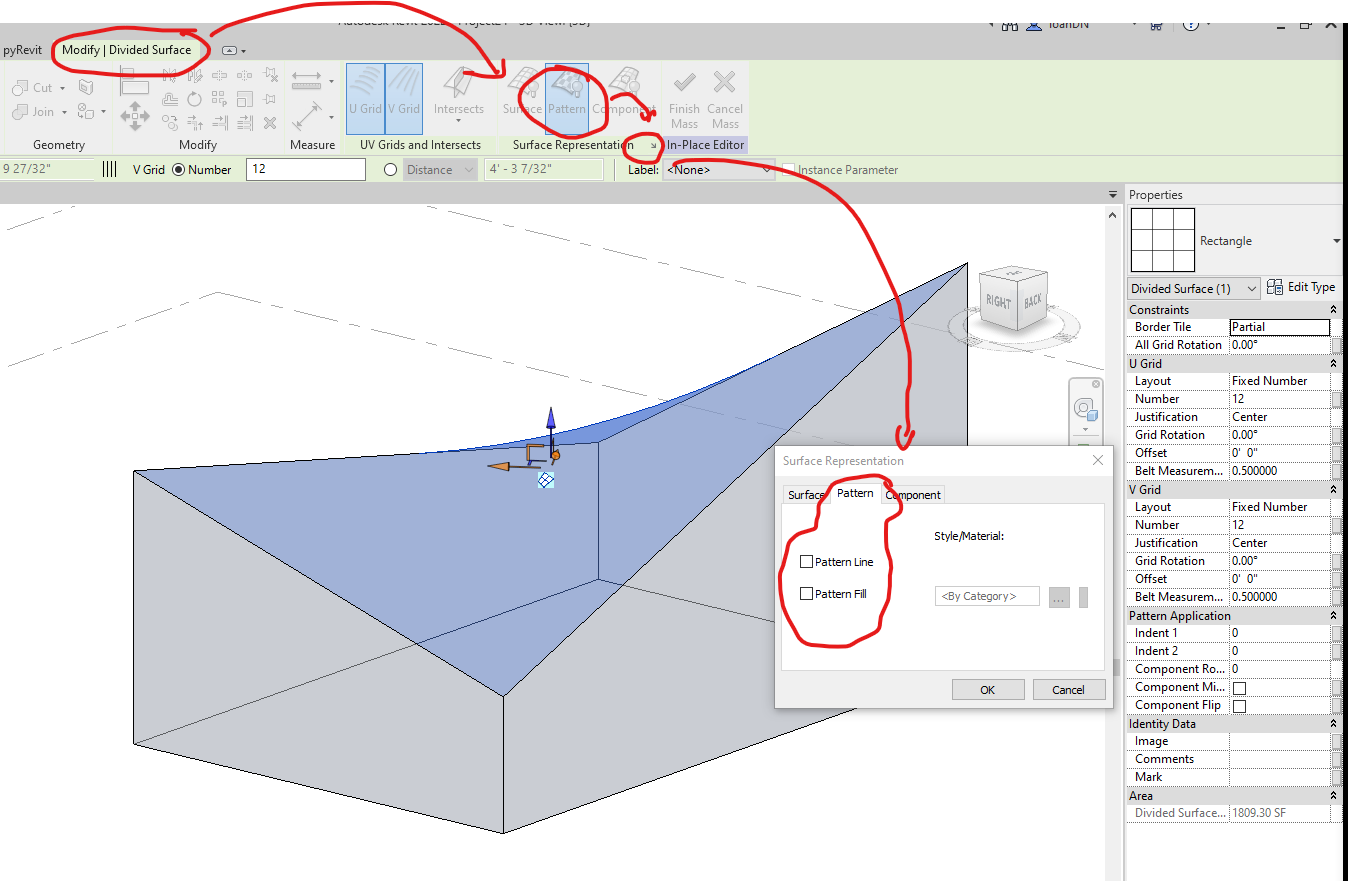Image resolution: width=1348 pixels, height=881 pixels.
Task: Click the Delete X icon in Modify panel
Action: [270, 123]
